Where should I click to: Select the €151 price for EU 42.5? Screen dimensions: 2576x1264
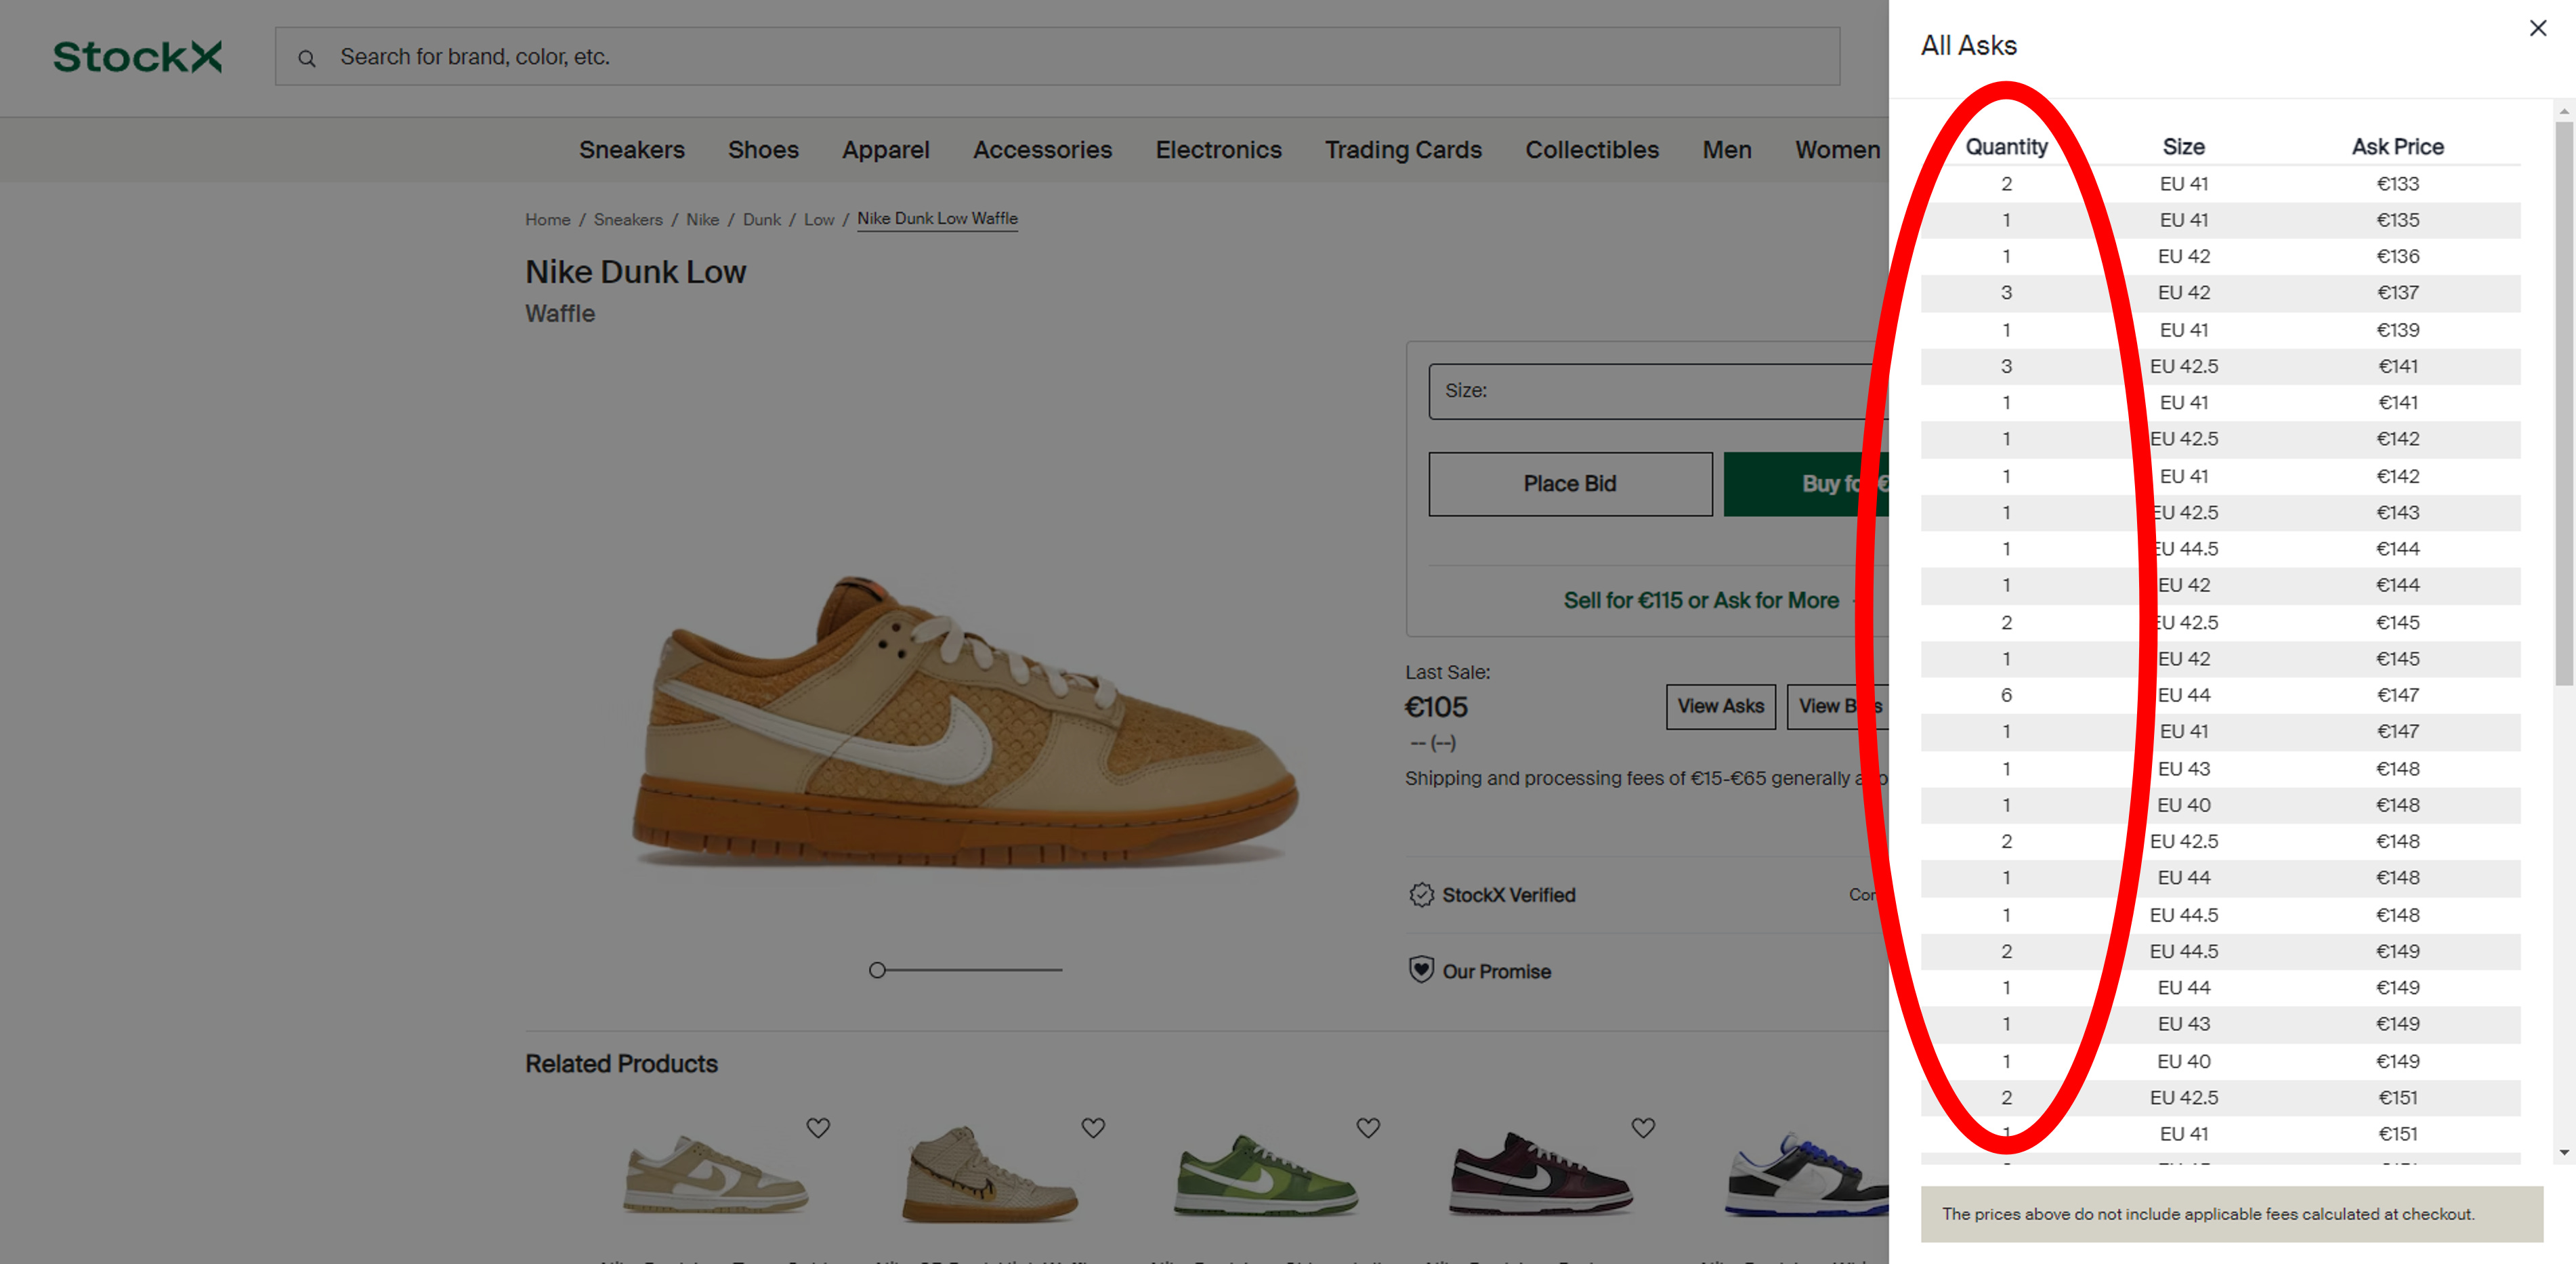tap(2397, 1098)
